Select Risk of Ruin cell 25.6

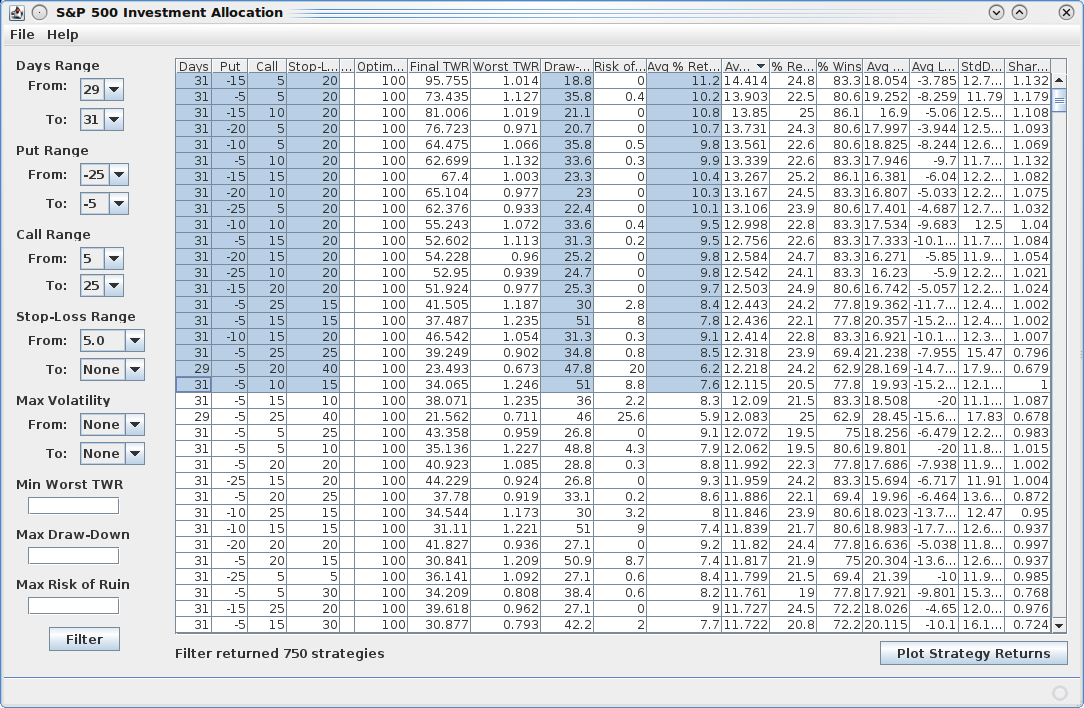click(x=619, y=416)
